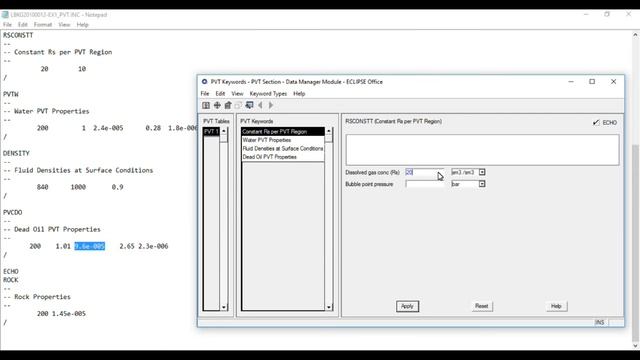
Task: Click the PVTW keyword in Notepad
Action: [11, 94]
